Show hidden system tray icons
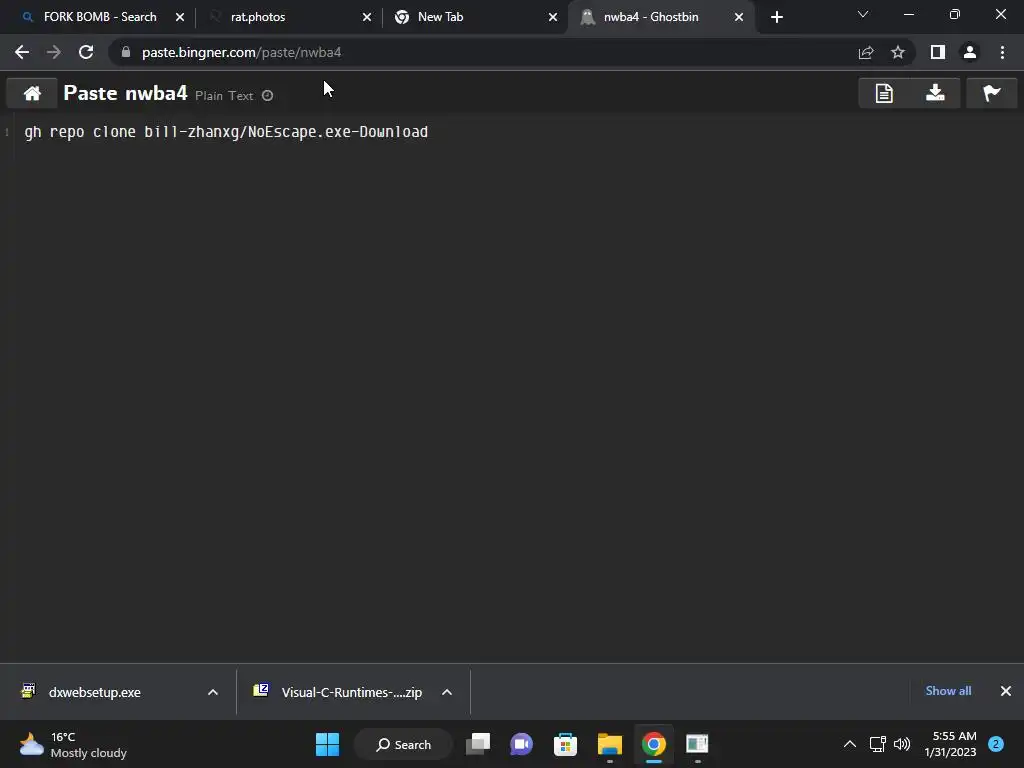The image size is (1024, 768). [850, 744]
